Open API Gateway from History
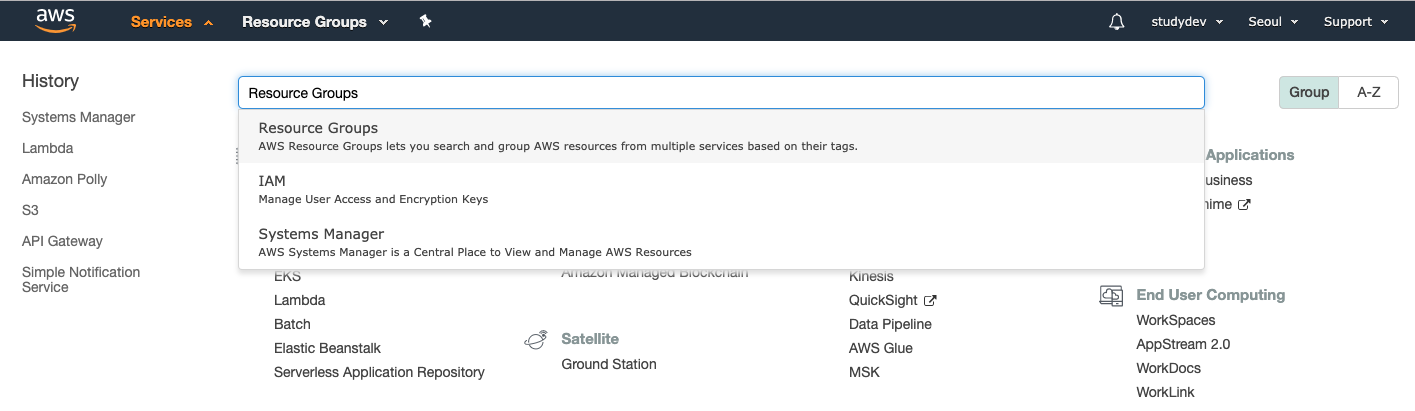Viewport: 1415px width, 411px height. pyautogui.click(x=62, y=241)
